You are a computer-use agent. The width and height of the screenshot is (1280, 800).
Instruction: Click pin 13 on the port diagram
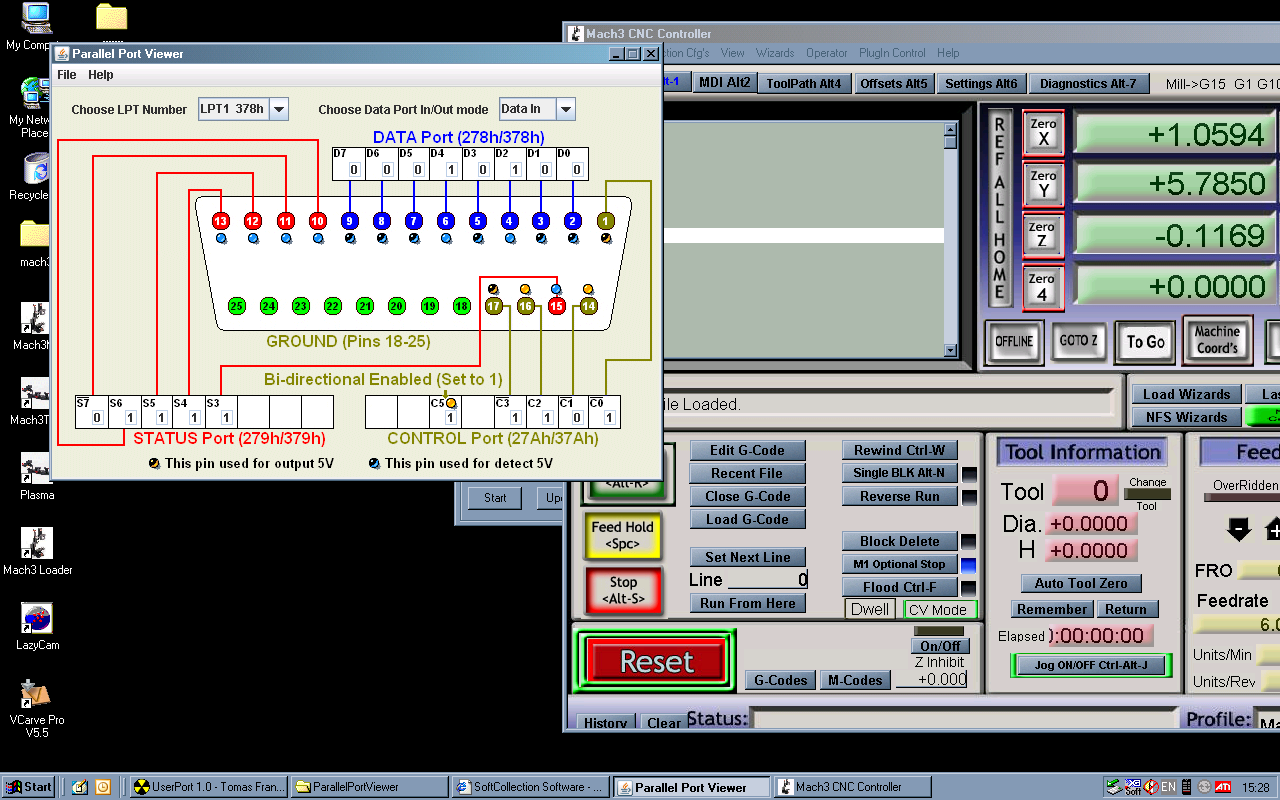click(x=221, y=221)
